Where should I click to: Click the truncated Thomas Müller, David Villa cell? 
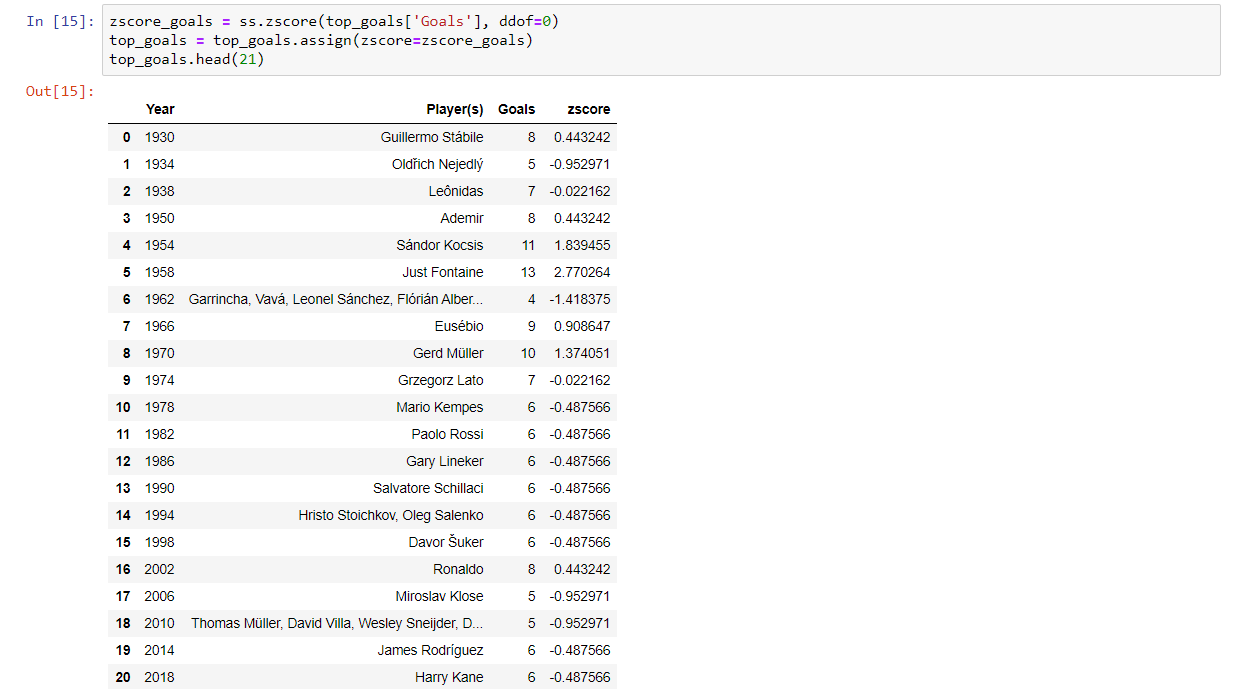point(337,623)
